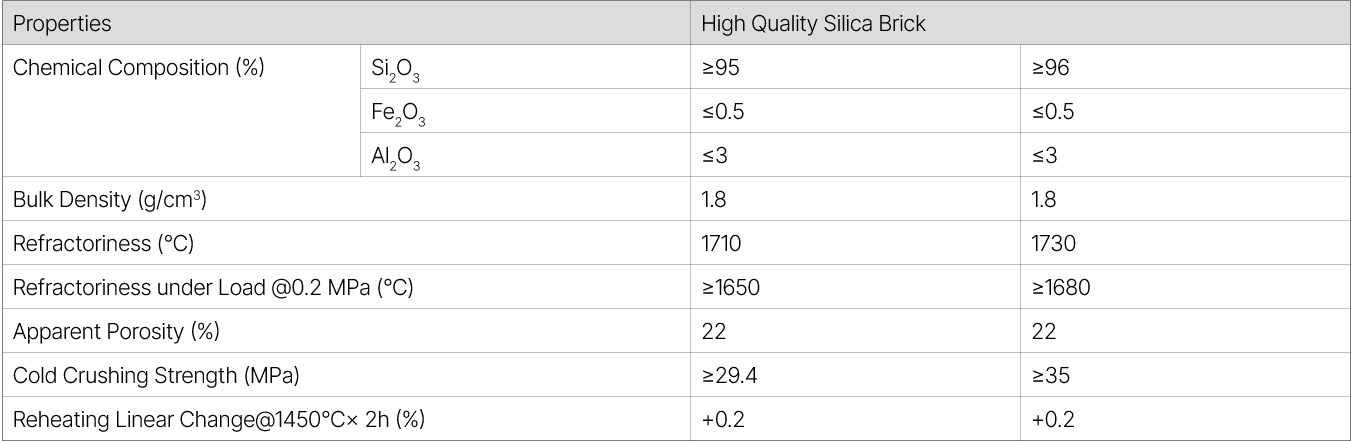Click the Chemical Composition (%) cell
Image resolution: width=1351 pixels, height=441 pixels.
tap(138, 68)
